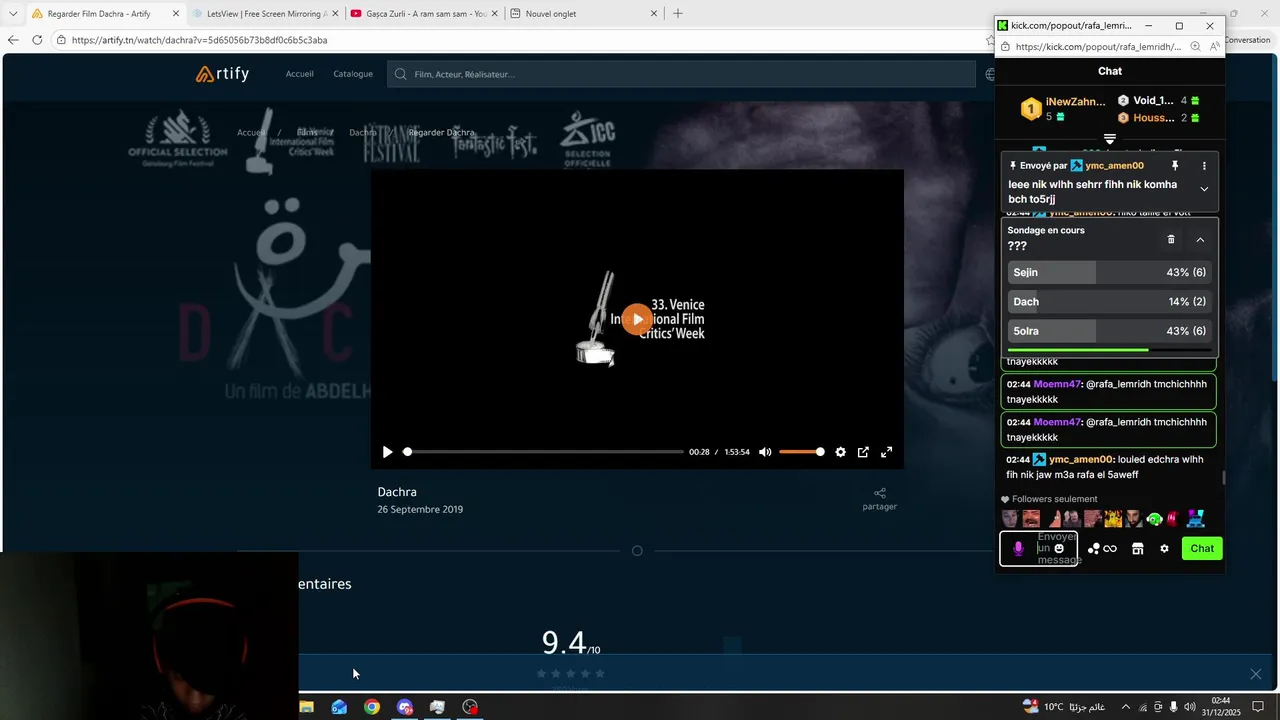This screenshot has width=1280, height=720.
Task: Mute the video with the speaker icon
Action: 765,452
